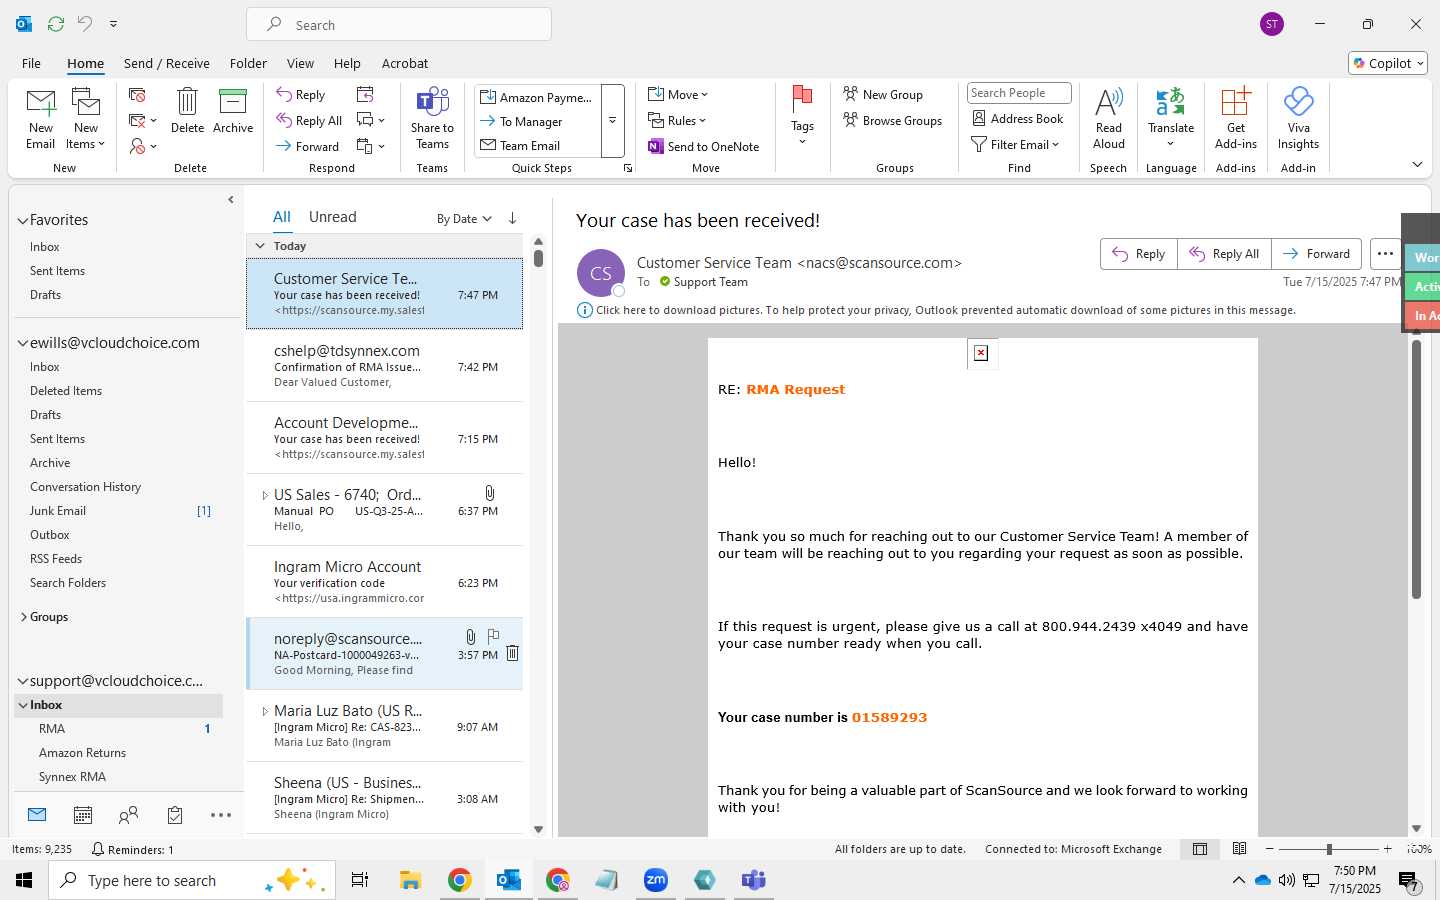Screen dimensions: 1440x900
Task: Open the RMA subfolder
Action: (x=52, y=729)
